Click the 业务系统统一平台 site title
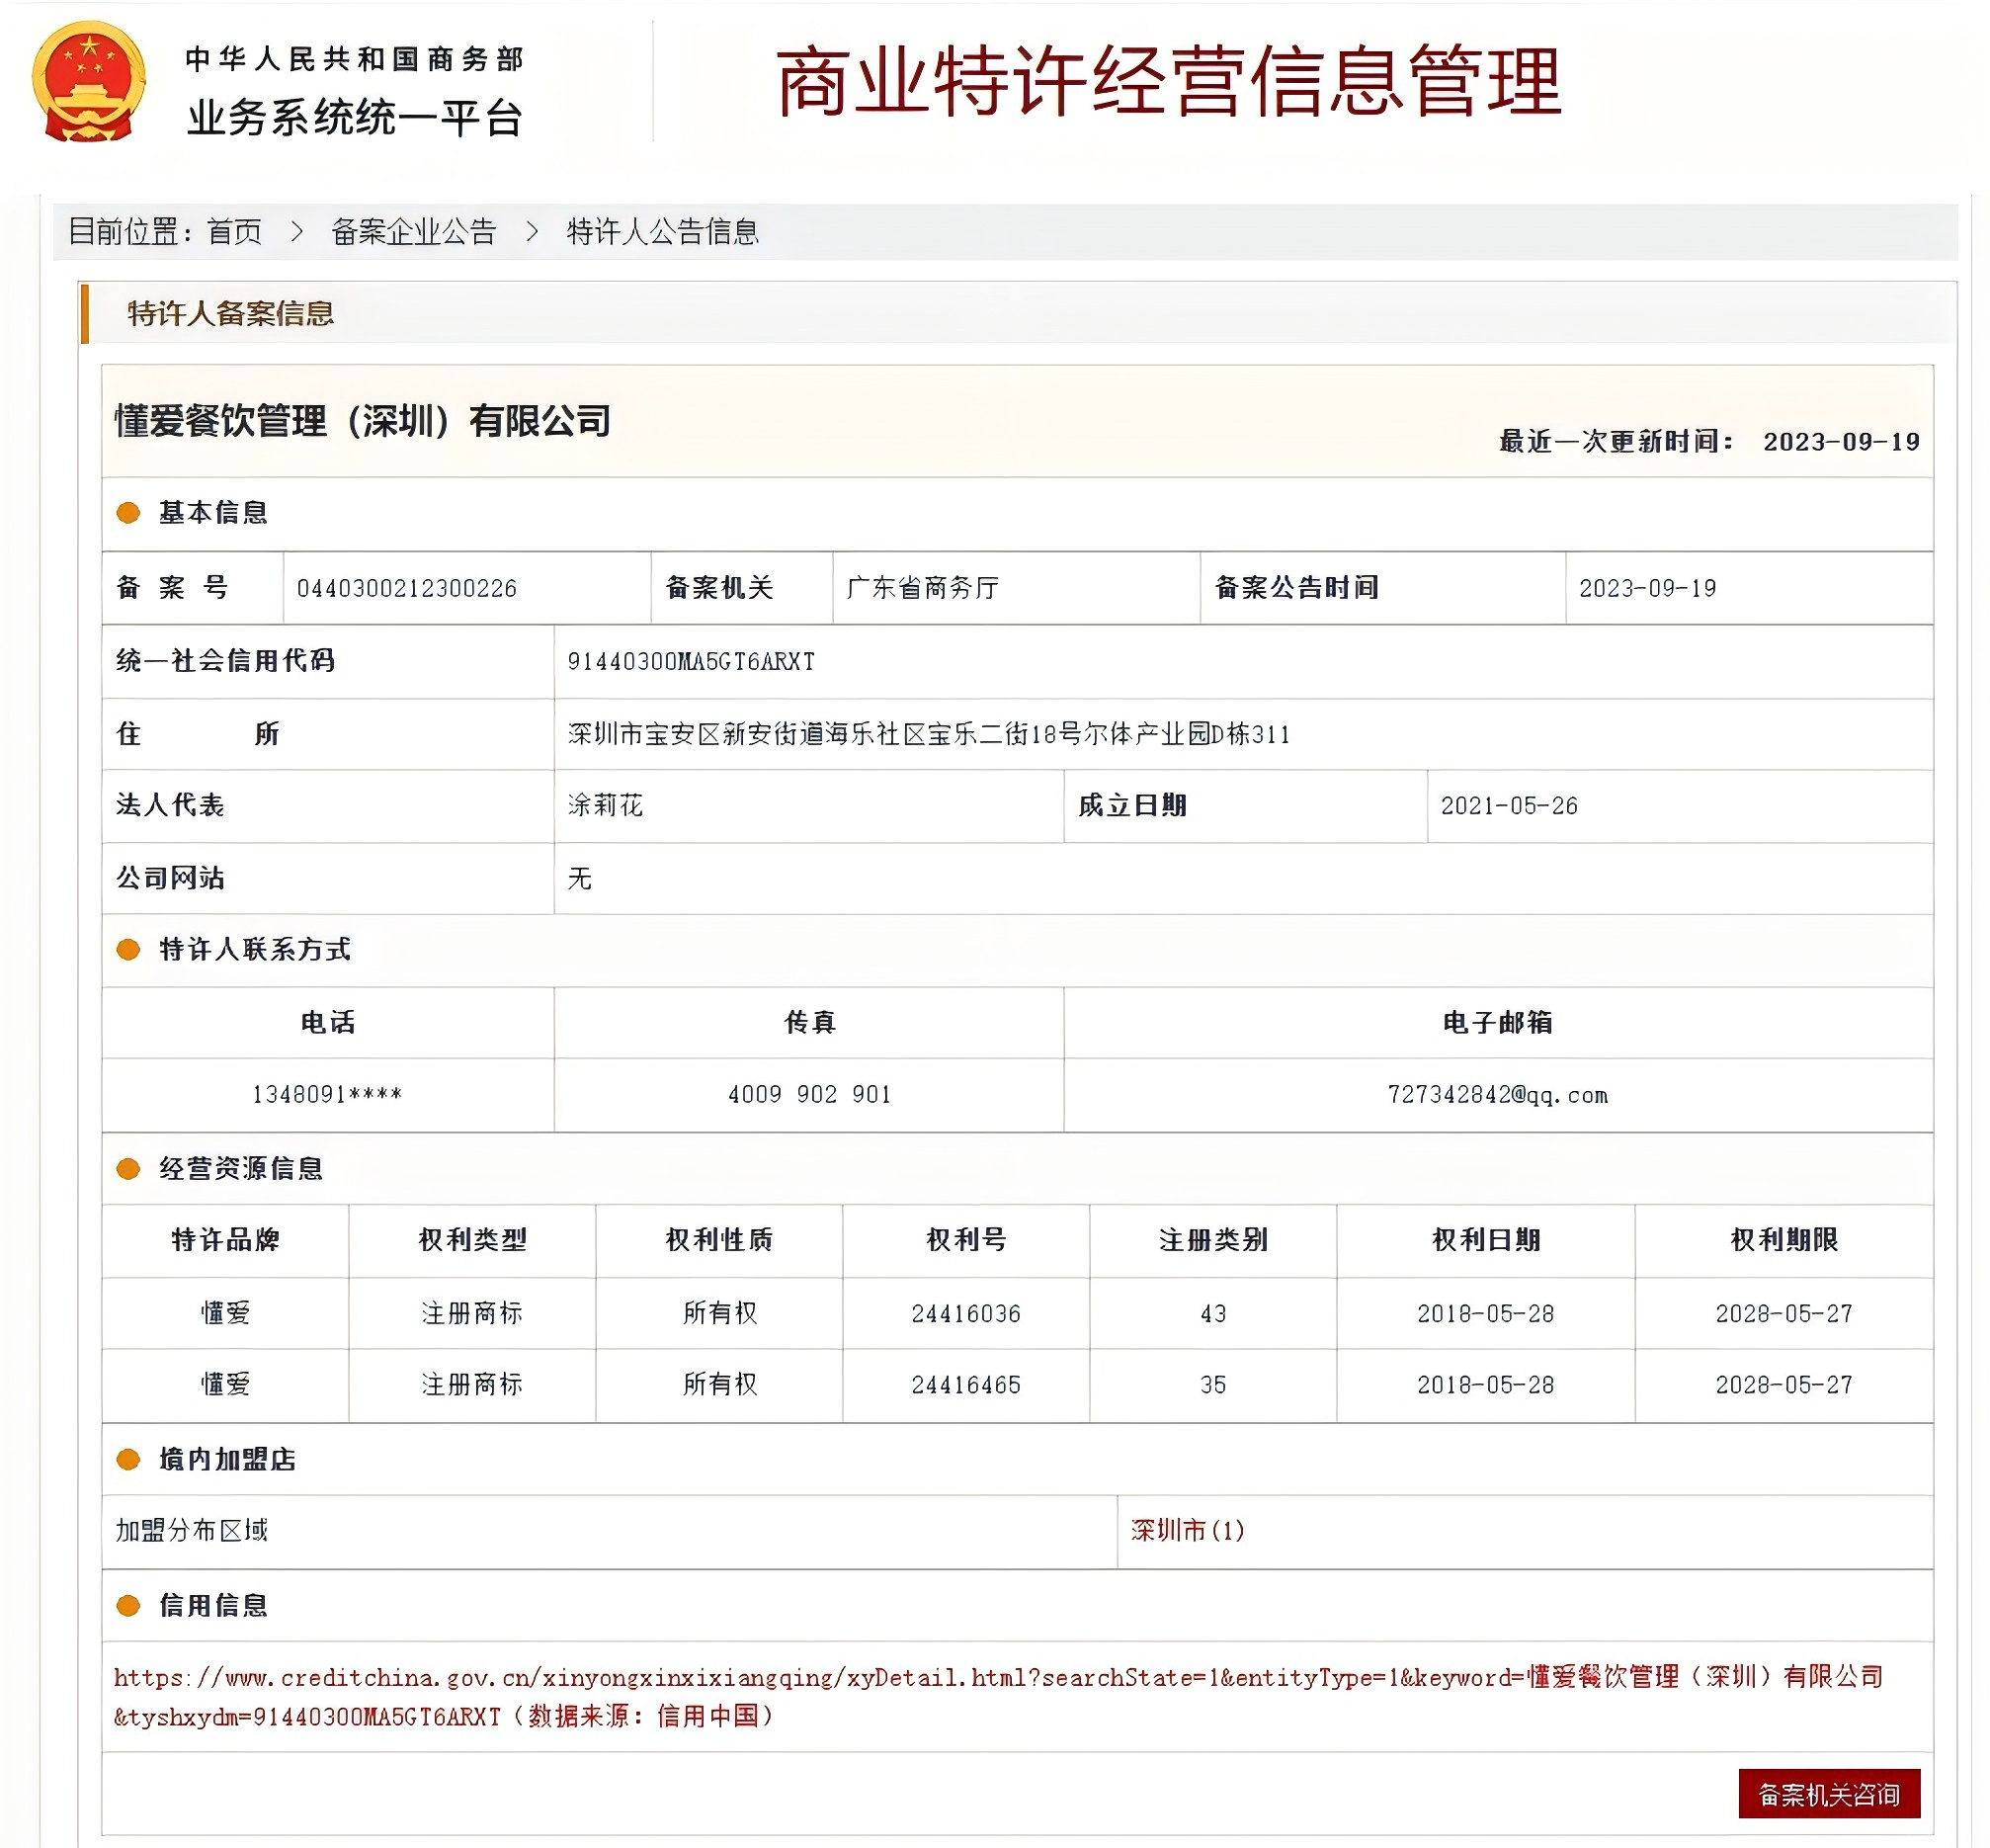 (x=355, y=118)
